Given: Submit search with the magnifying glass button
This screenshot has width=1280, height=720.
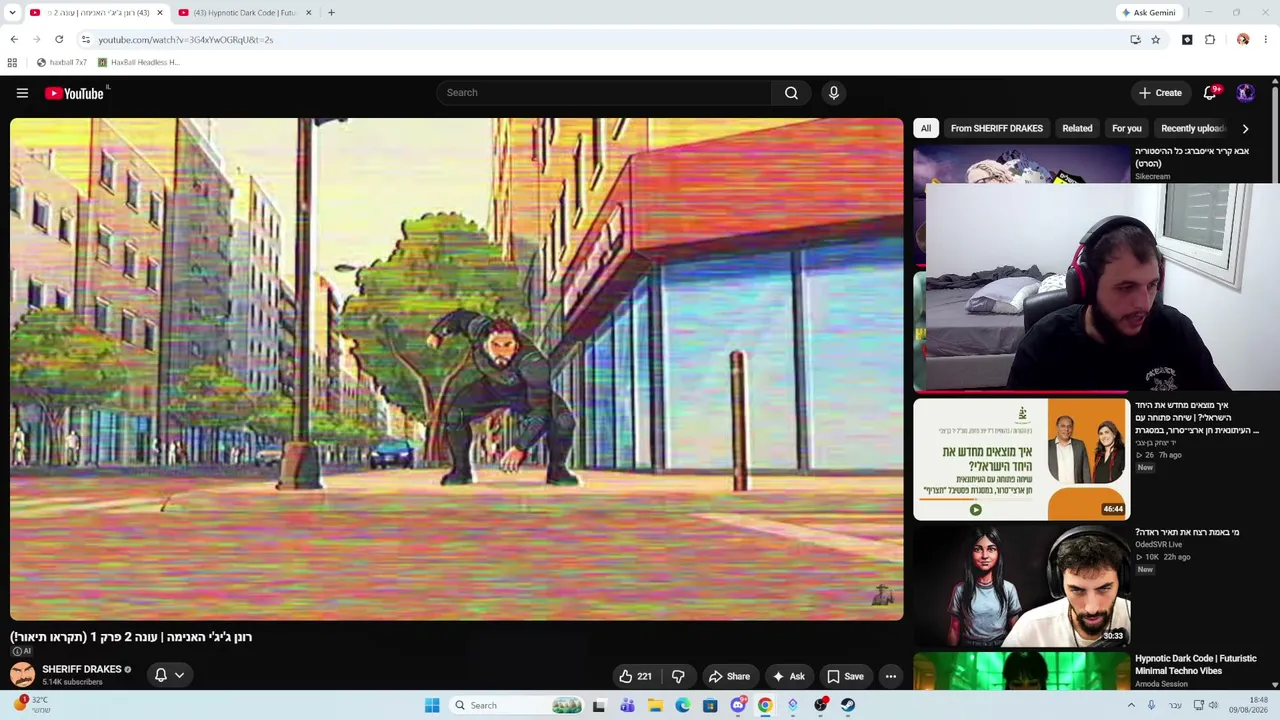Looking at the screenshot, I should tap(791, 93).
